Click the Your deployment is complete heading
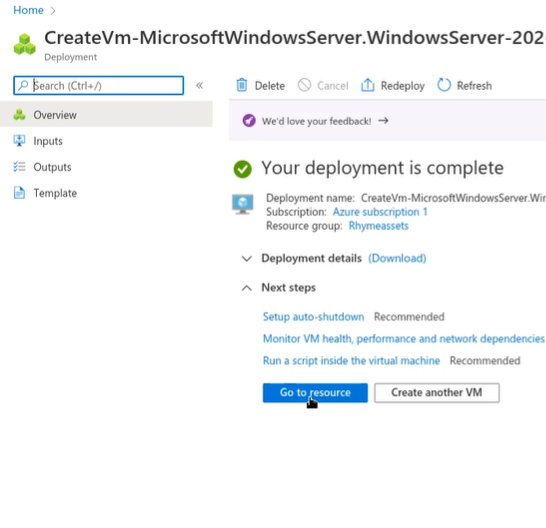This screenshot has height=528, width=546. pyautogui.click(x=382, y=168)
